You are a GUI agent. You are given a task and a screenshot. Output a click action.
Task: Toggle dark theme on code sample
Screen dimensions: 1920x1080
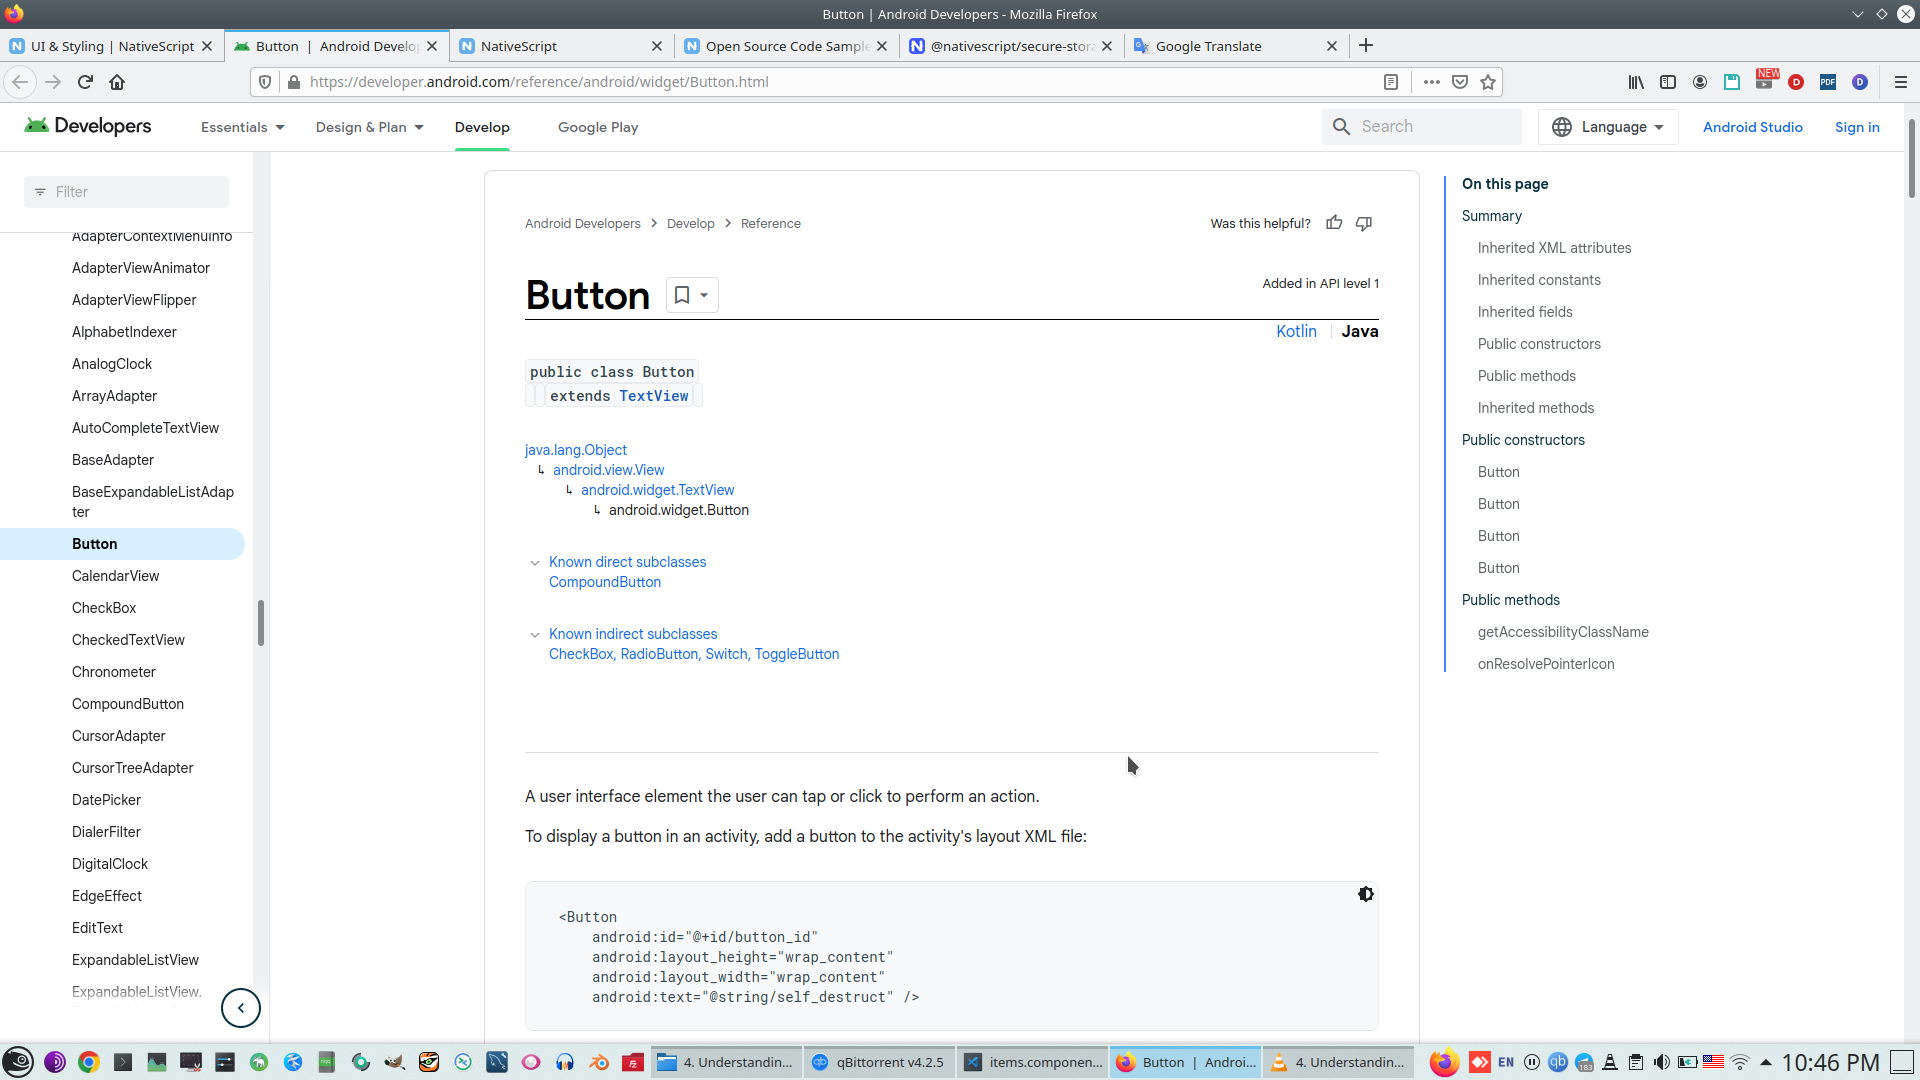(x=1365, y=894)
